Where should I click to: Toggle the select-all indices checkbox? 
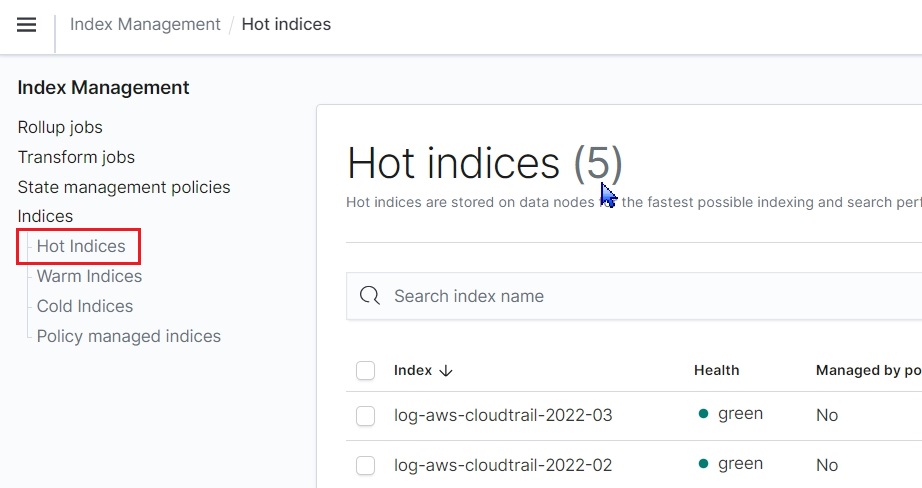366,371
